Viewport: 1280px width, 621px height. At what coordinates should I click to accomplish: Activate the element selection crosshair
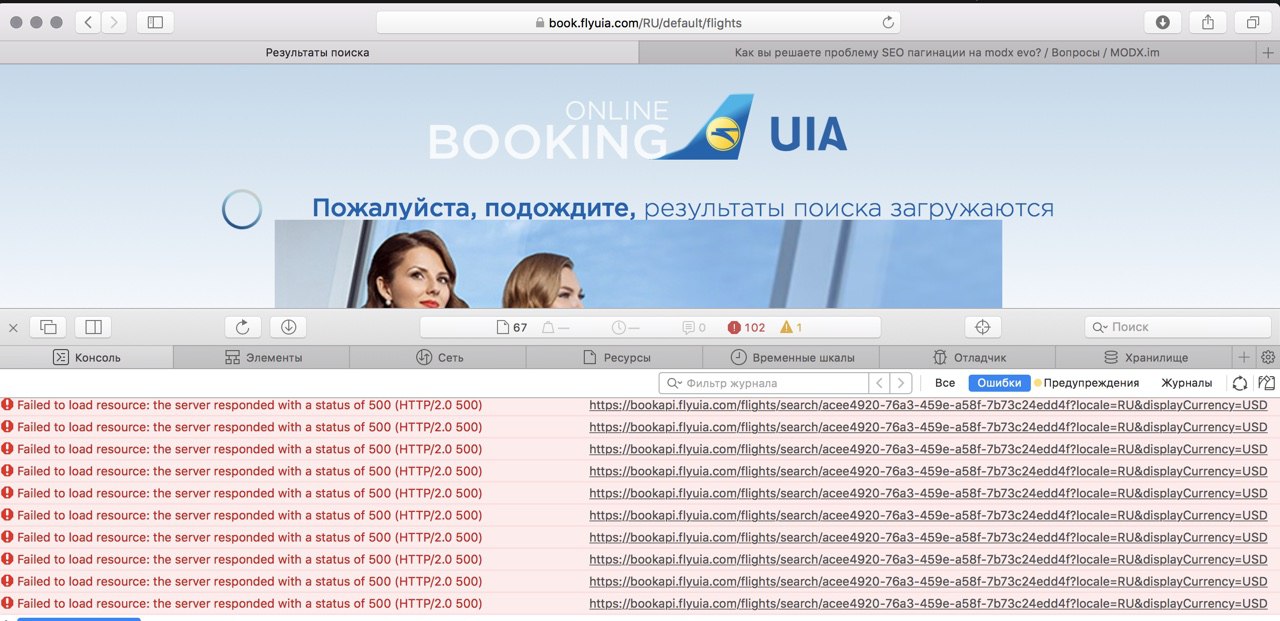tap(982, 327)
